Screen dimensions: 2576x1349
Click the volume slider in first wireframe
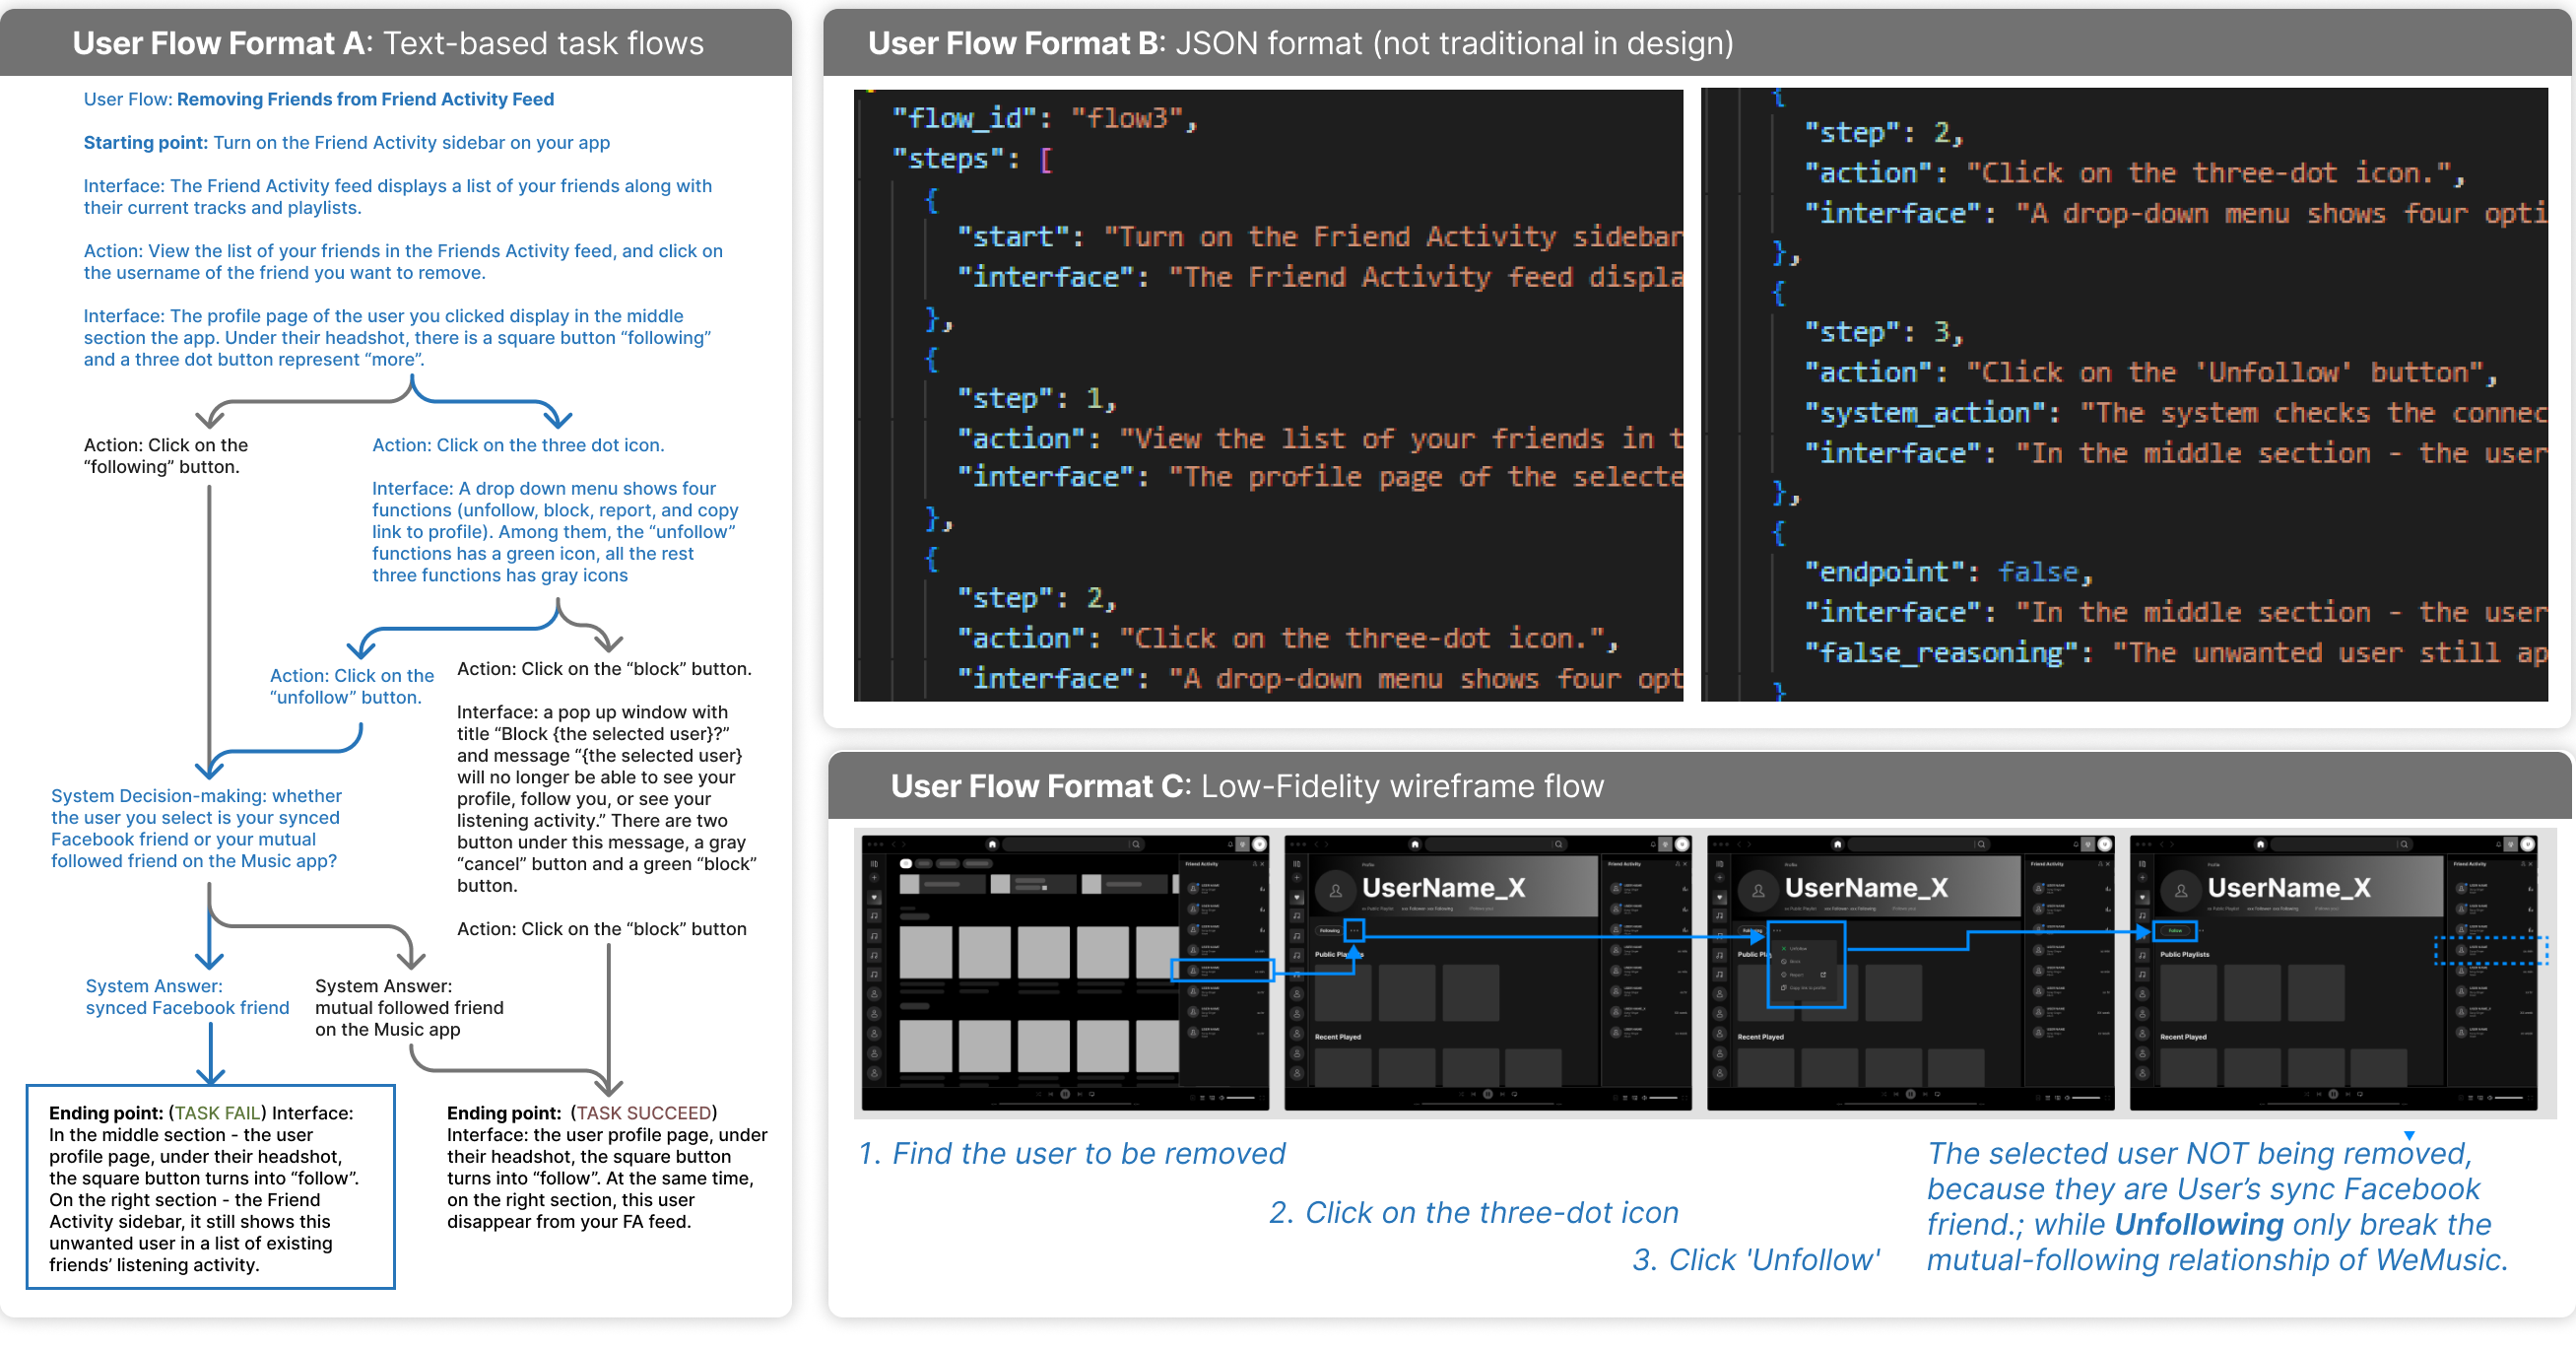pos(1241,1098)
